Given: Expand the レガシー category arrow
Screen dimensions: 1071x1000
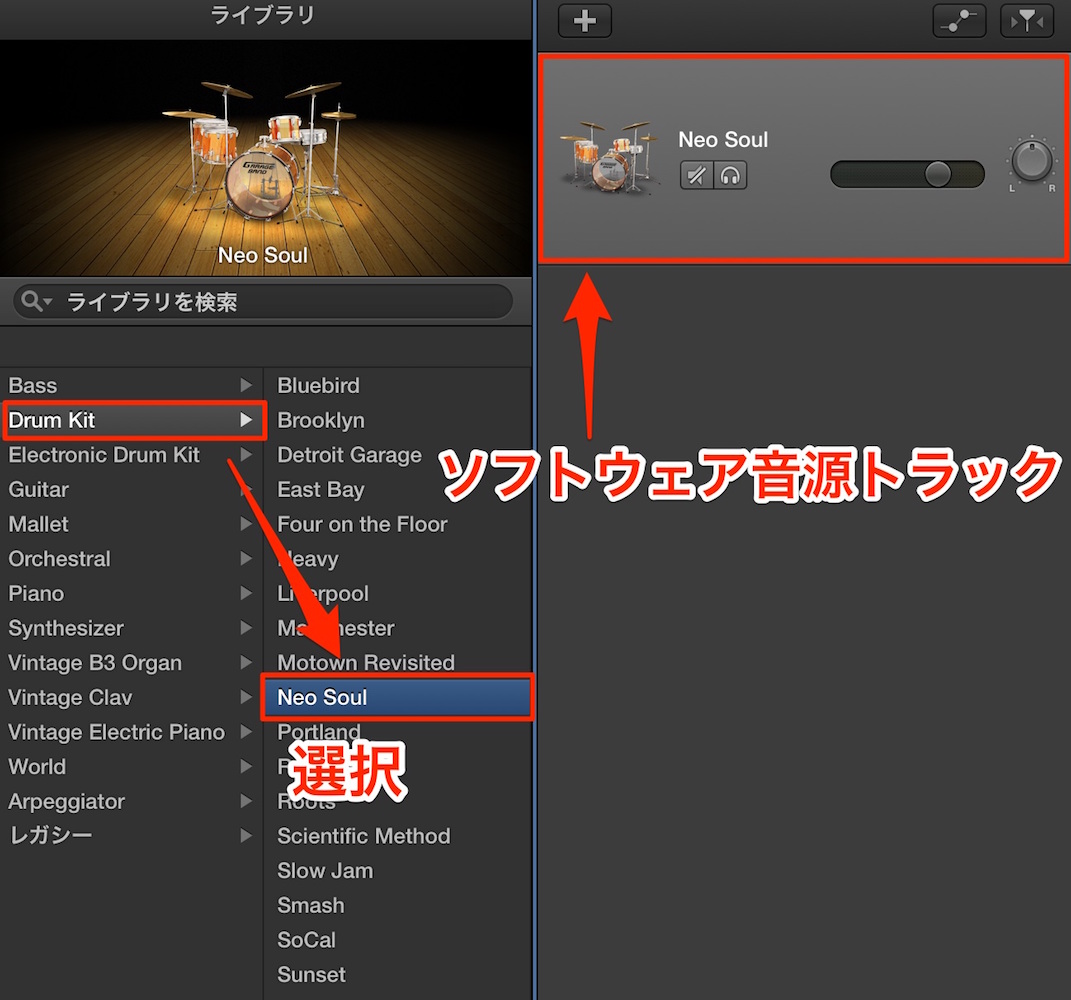Looking at the screenshot, I should [246, 835].
